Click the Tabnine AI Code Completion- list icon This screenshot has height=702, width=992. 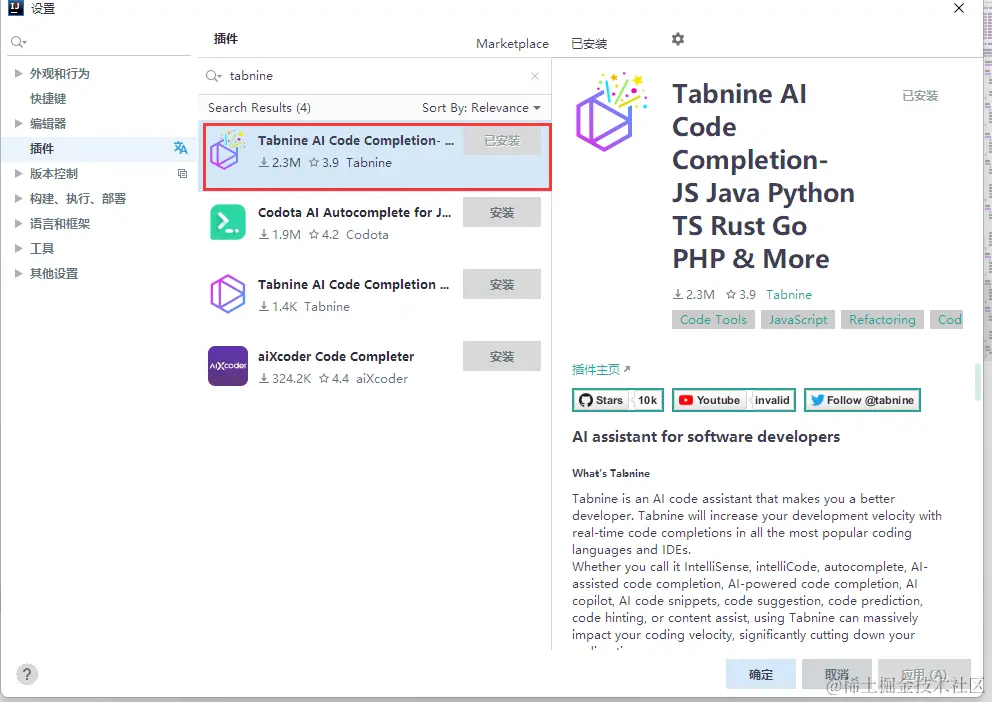click(228, 151)
